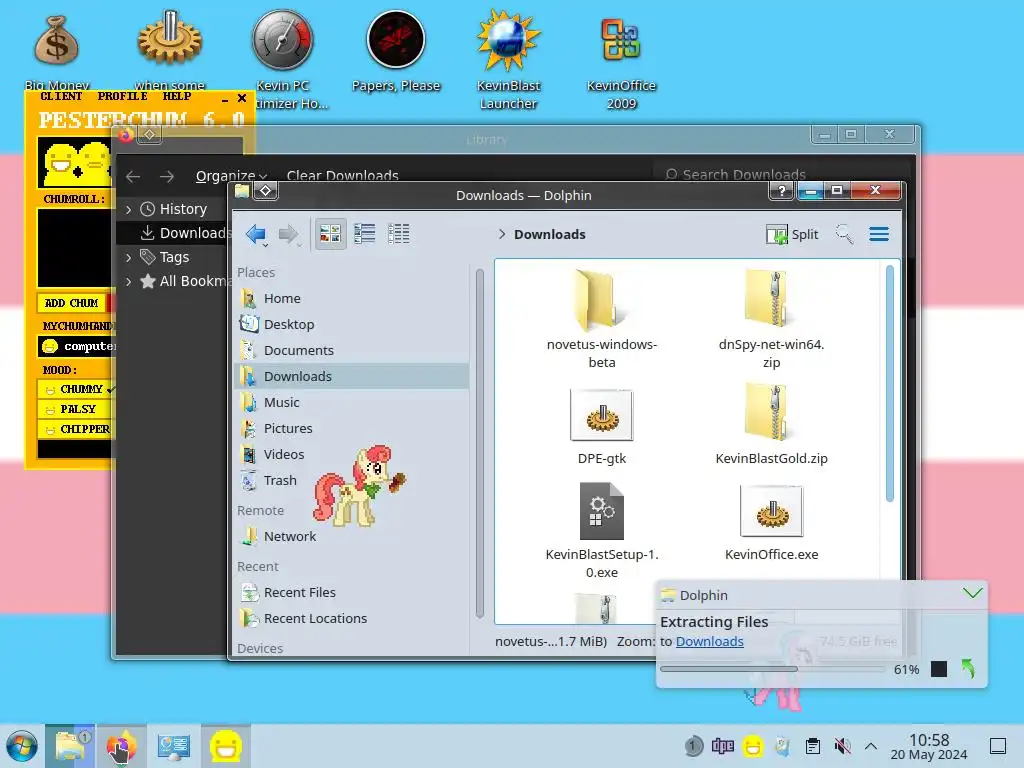Select Home in Places panel
The height and width of the screenshot is (768, 1024).
[x=351, y=298]
